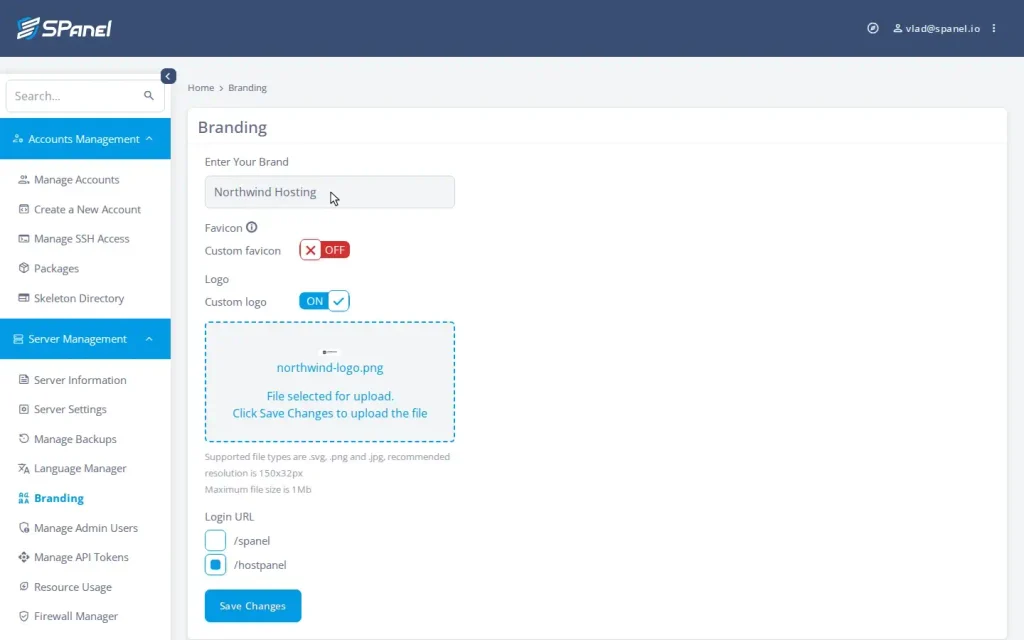
Task: Click the Save Changes button
Action: point(253,606)
